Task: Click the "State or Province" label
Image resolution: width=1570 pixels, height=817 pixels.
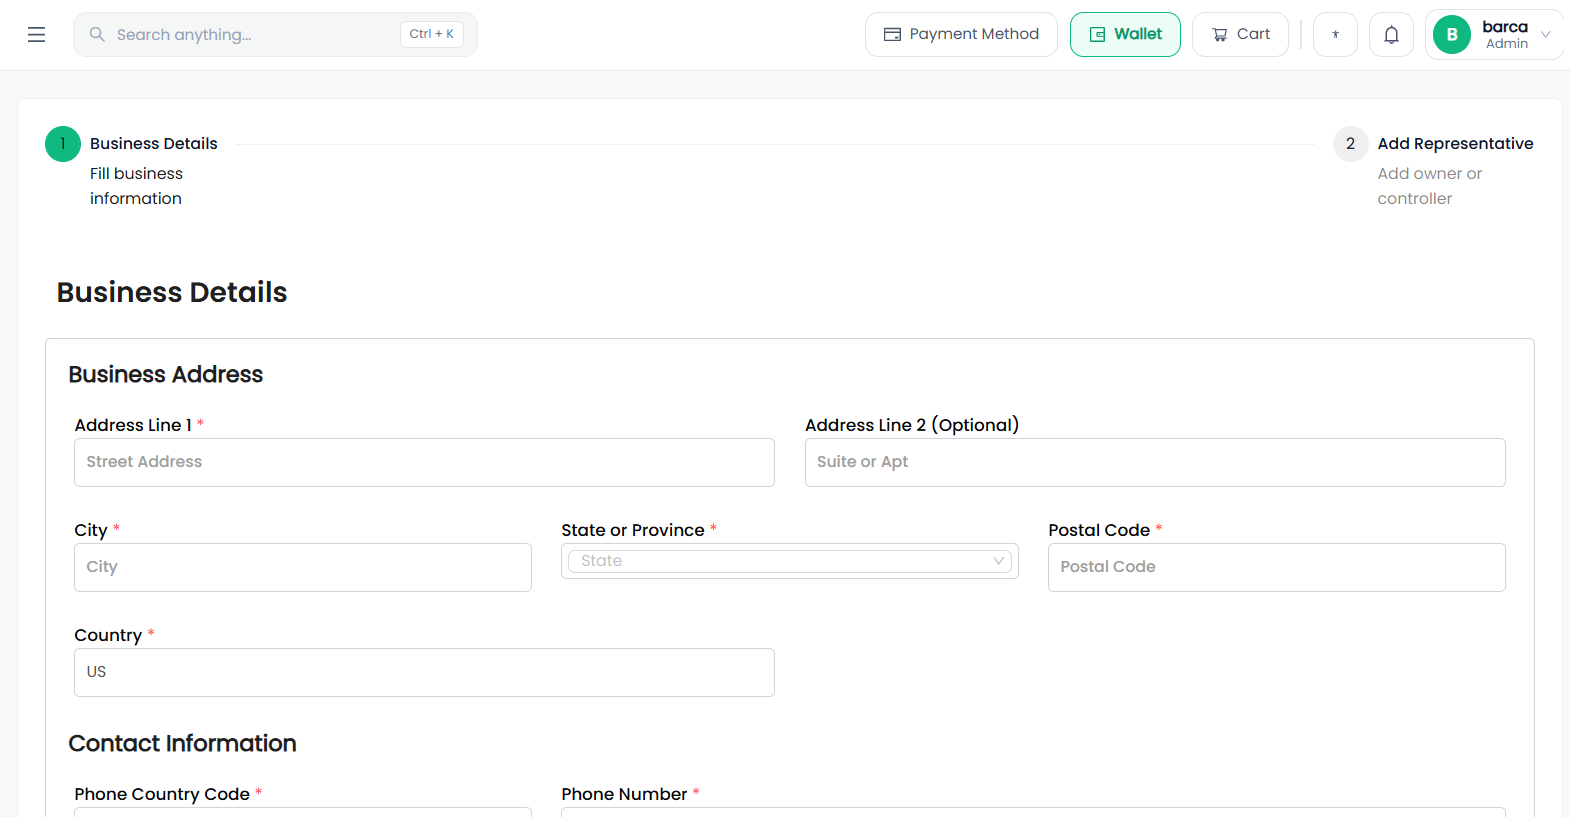Action: pos(633,530)
